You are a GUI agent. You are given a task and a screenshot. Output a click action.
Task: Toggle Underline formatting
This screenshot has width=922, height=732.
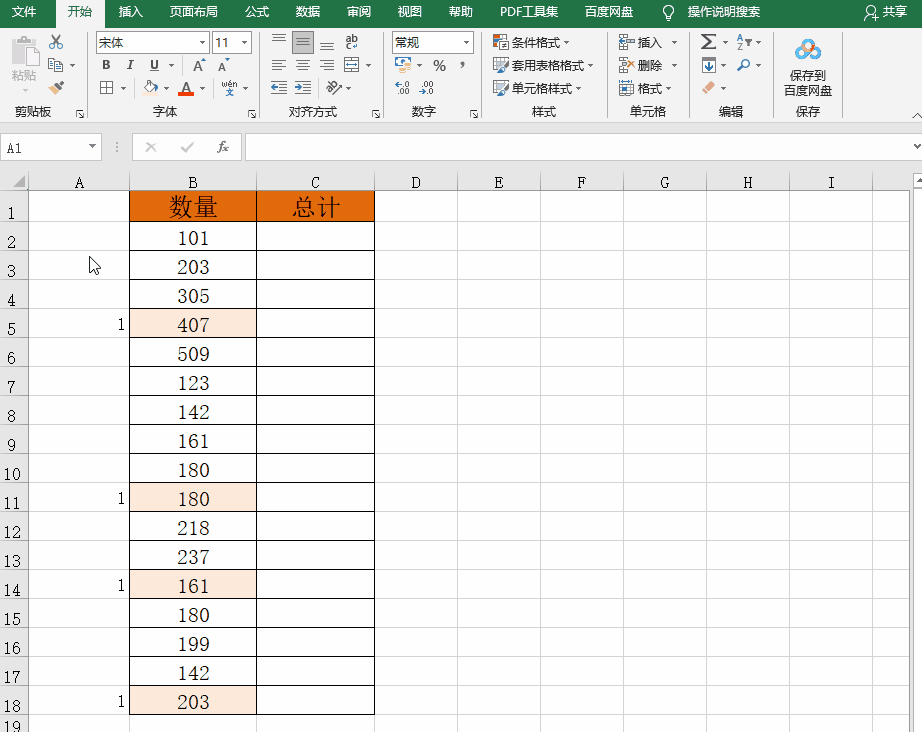(x=154, y=65)
